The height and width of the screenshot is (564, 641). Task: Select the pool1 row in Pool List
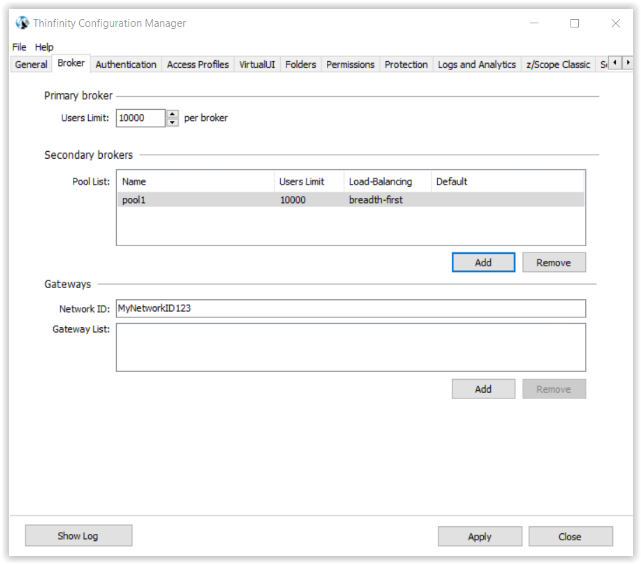coord(351,200)
